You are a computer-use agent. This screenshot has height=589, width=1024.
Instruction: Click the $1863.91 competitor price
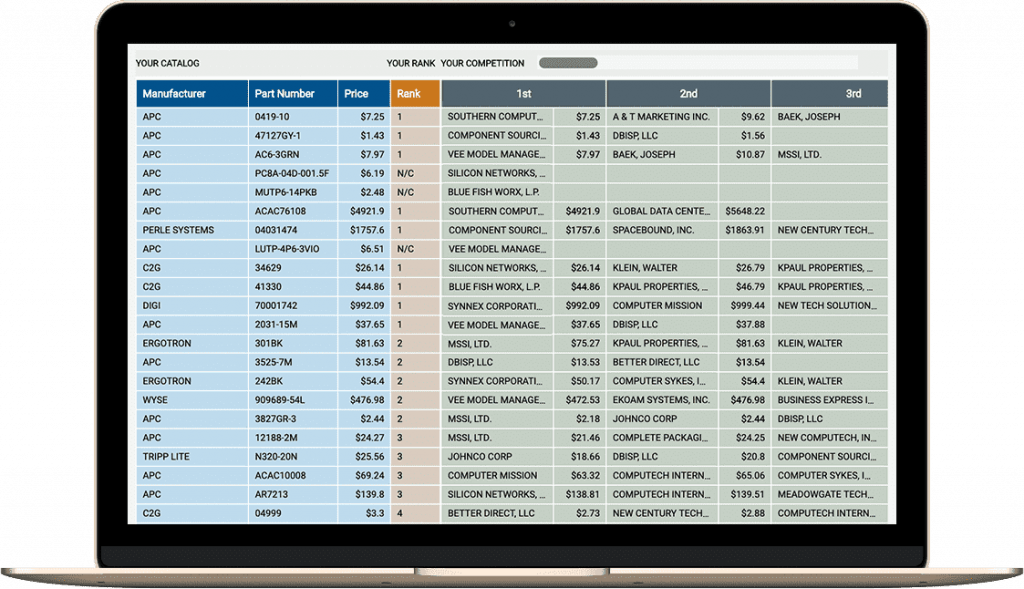point(744,231)
